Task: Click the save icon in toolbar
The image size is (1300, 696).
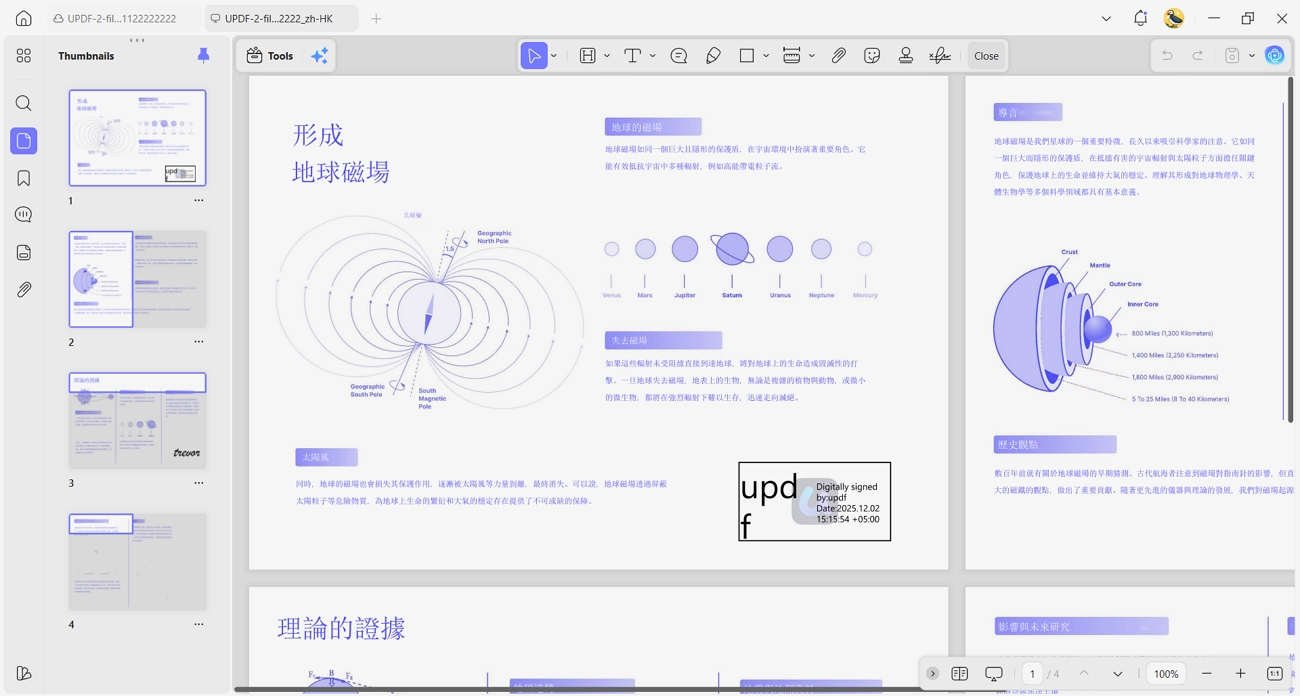Action: (x=1232, y=56)
